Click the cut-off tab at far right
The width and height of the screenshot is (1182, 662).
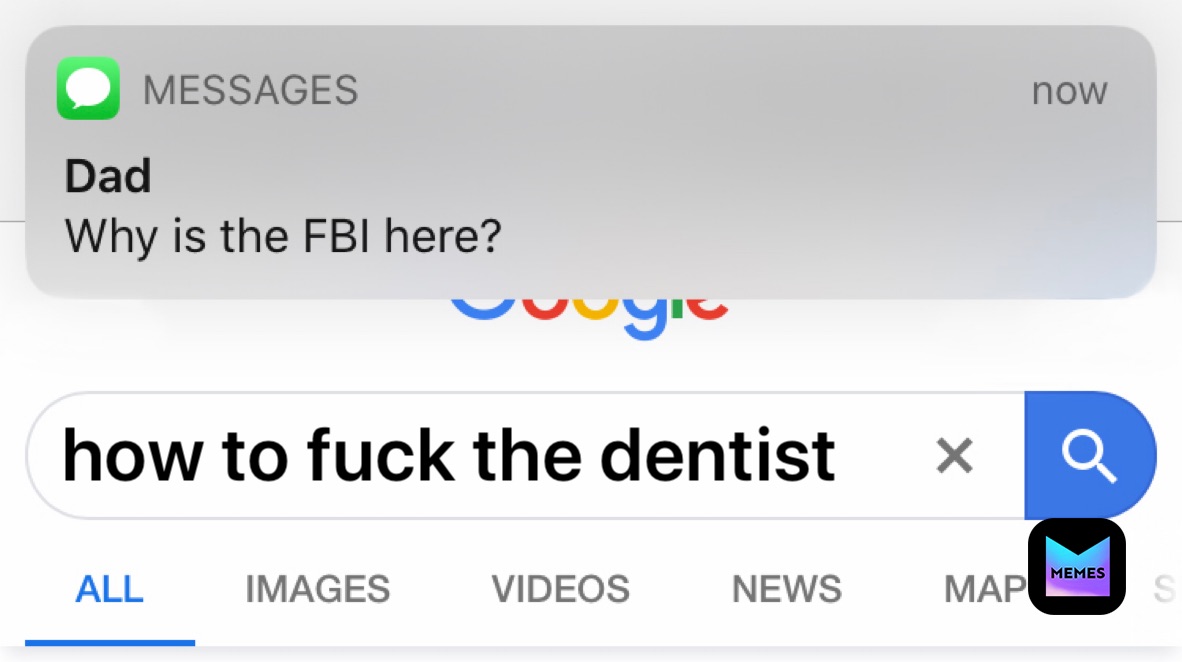pyautogui.click(x=1163, y=590)
